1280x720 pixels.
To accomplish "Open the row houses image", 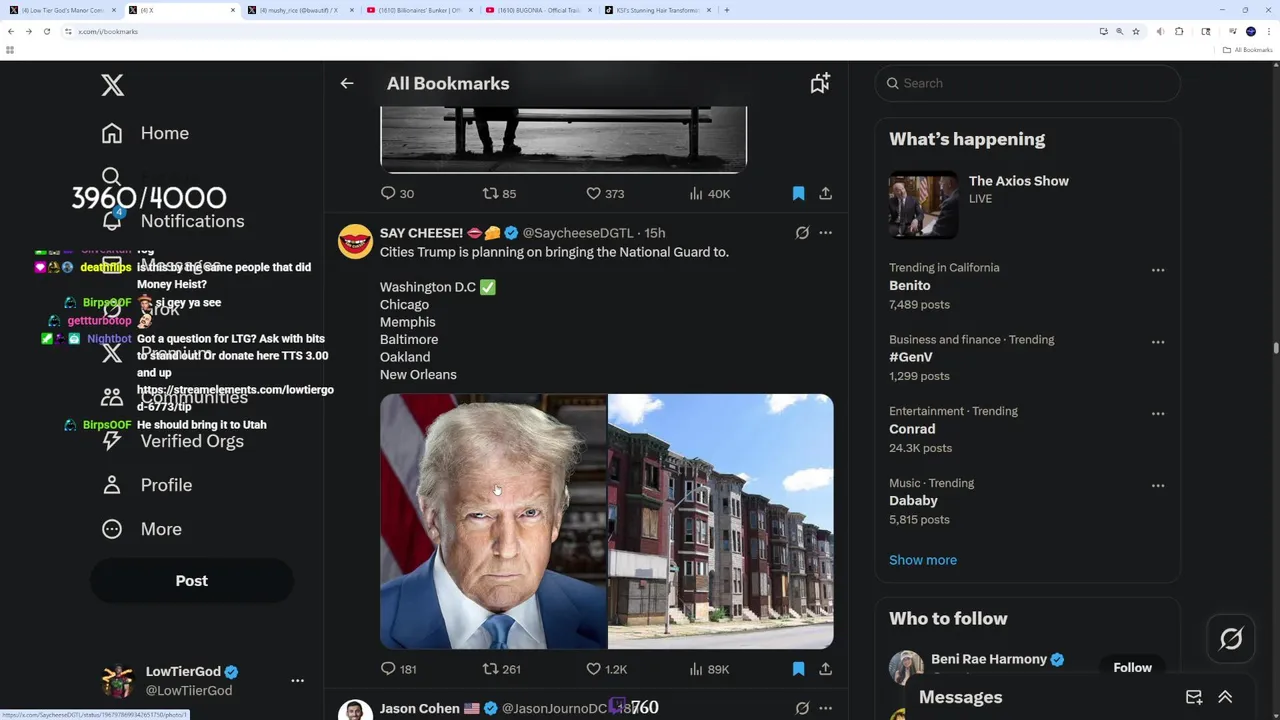I will [x=721, y=521].
